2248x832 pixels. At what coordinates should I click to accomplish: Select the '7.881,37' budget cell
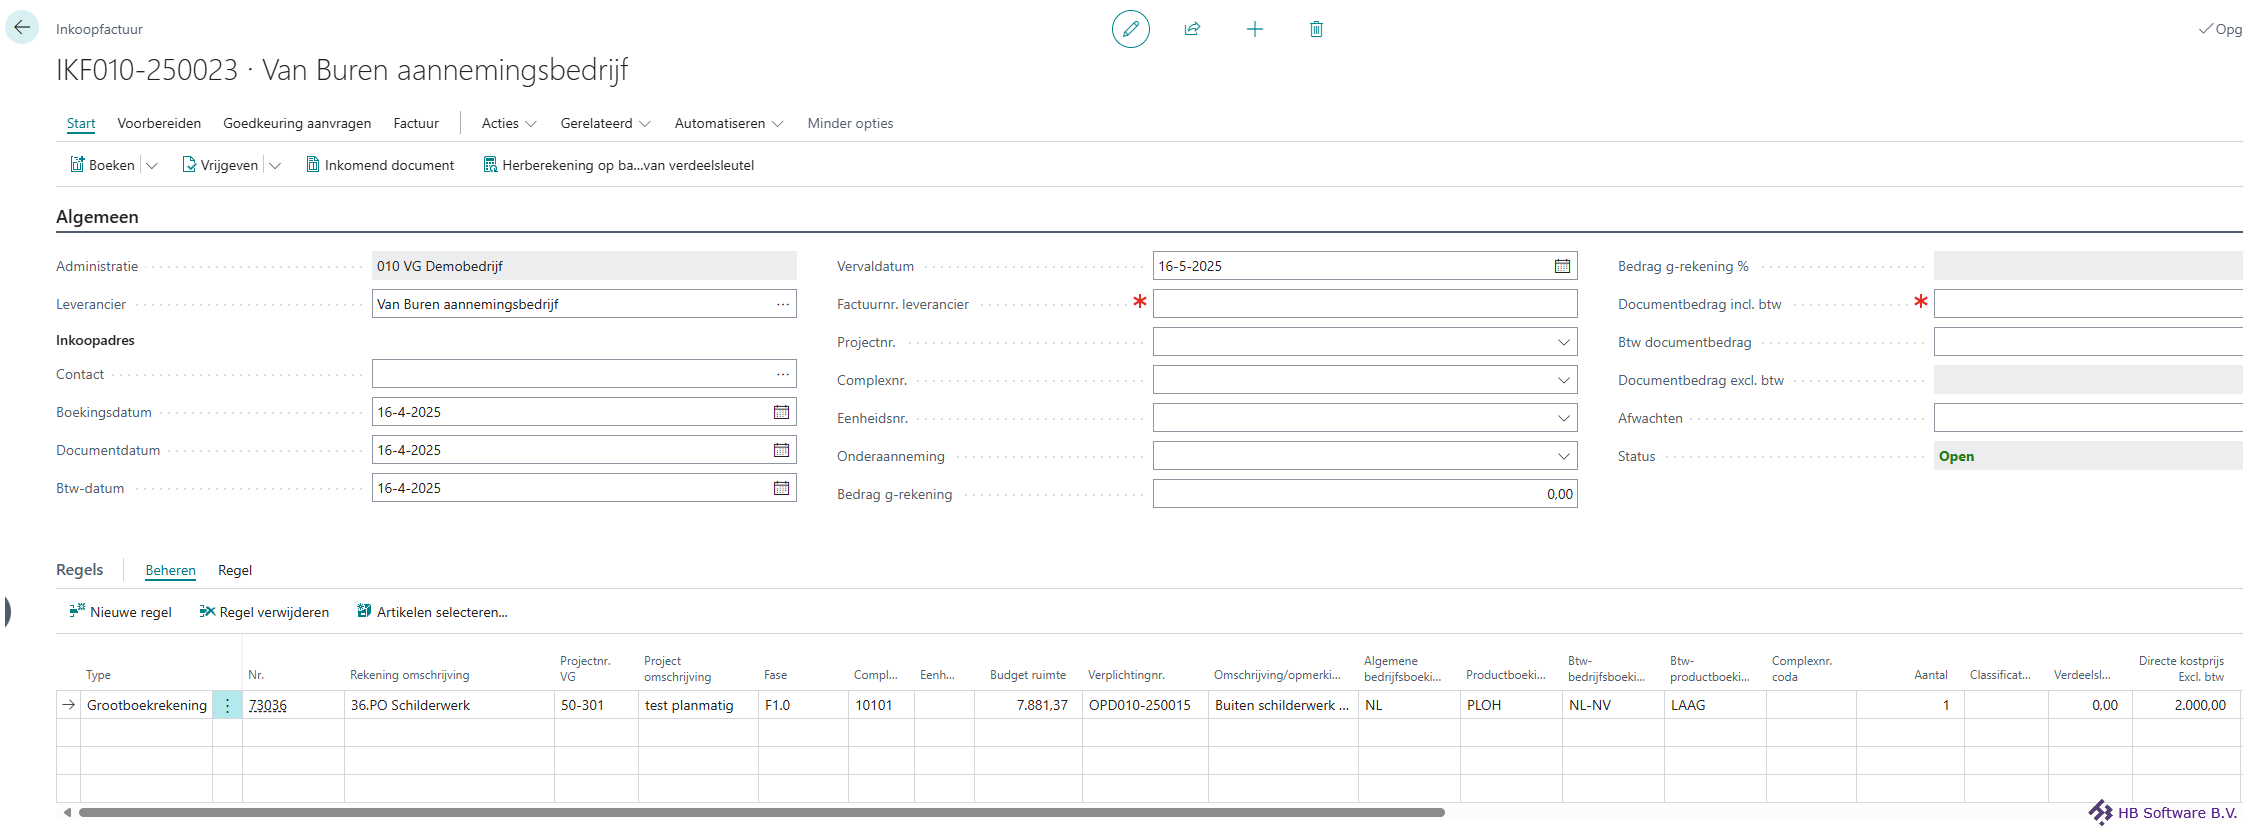[x=1028, y=705]
